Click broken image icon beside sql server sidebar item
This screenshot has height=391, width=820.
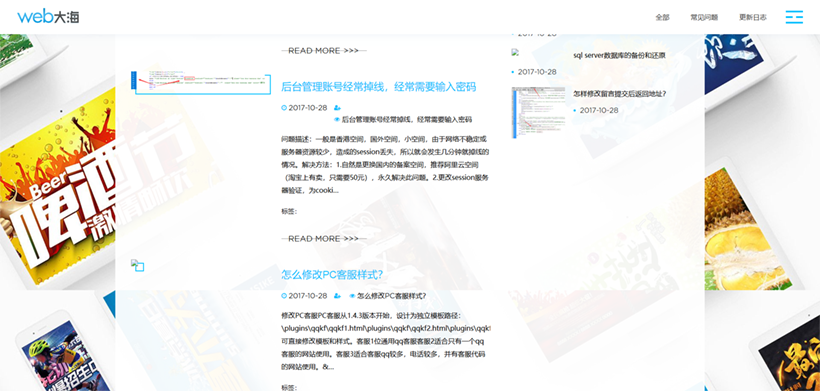[x=515, y=52]
